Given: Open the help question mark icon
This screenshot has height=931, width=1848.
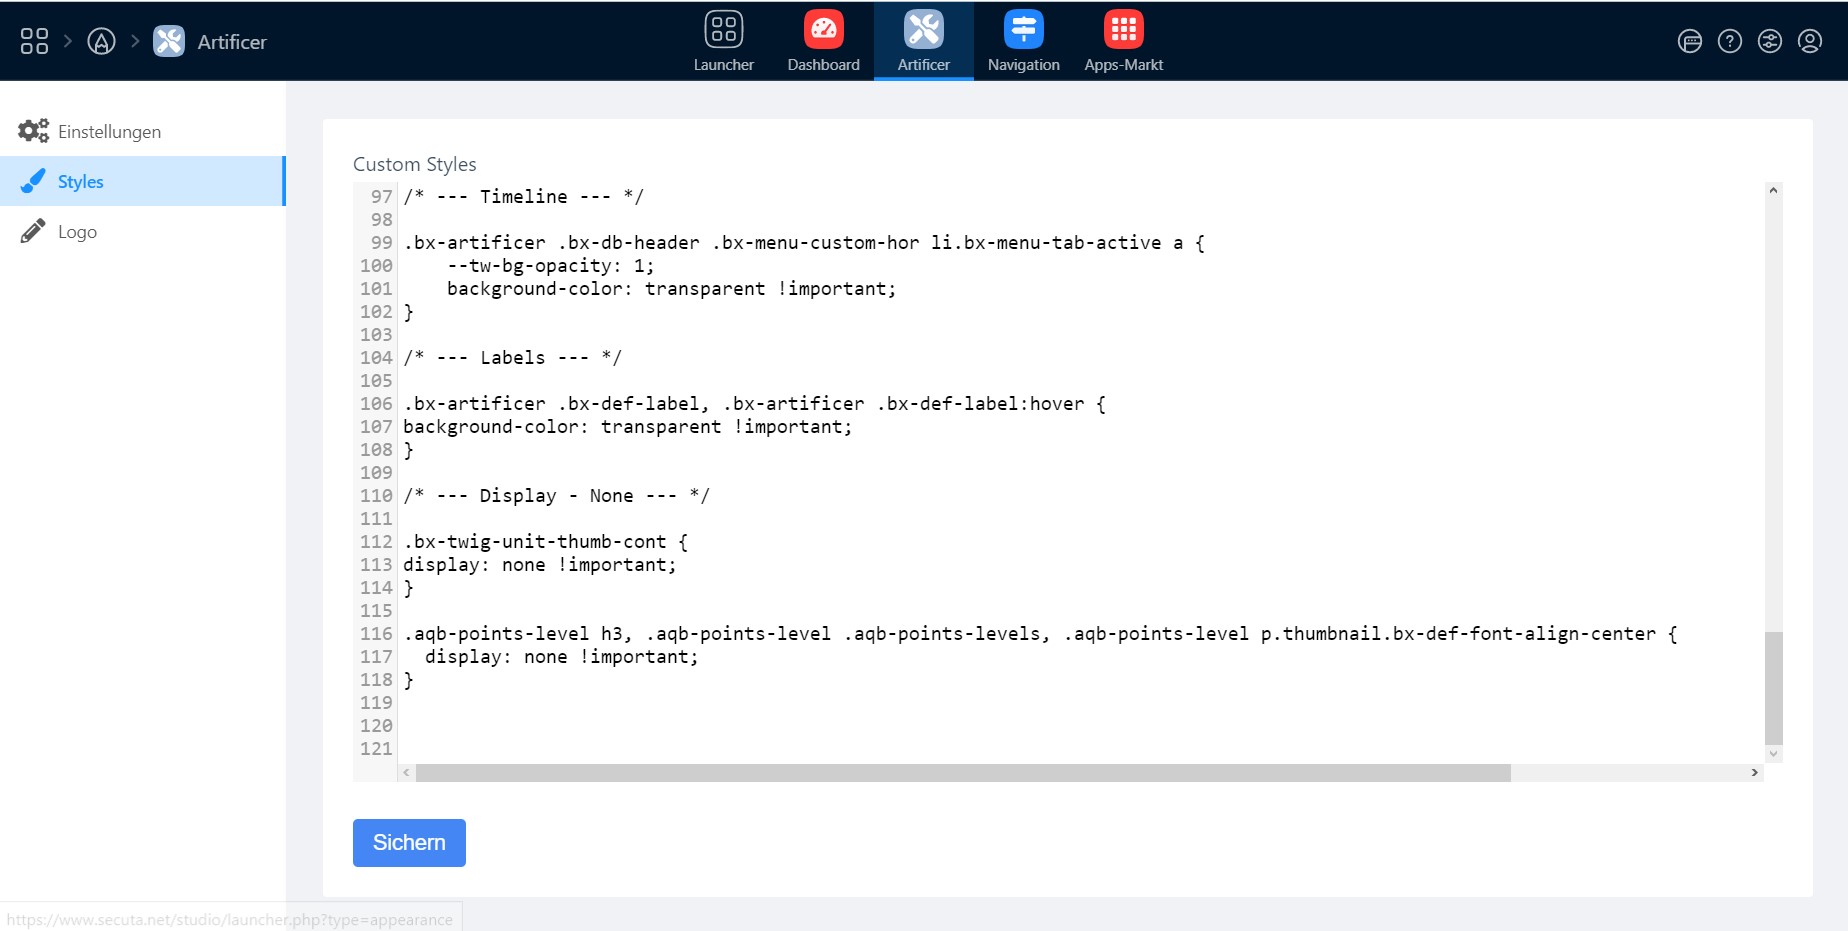Looking at the screenshot, I should [x=1730, y=41].
